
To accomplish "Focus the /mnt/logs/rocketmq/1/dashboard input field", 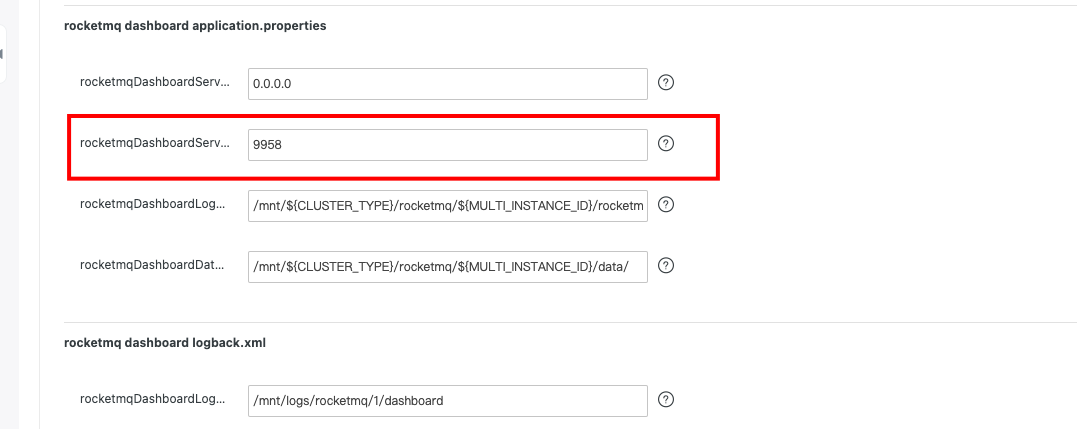I will click(447, 401).
